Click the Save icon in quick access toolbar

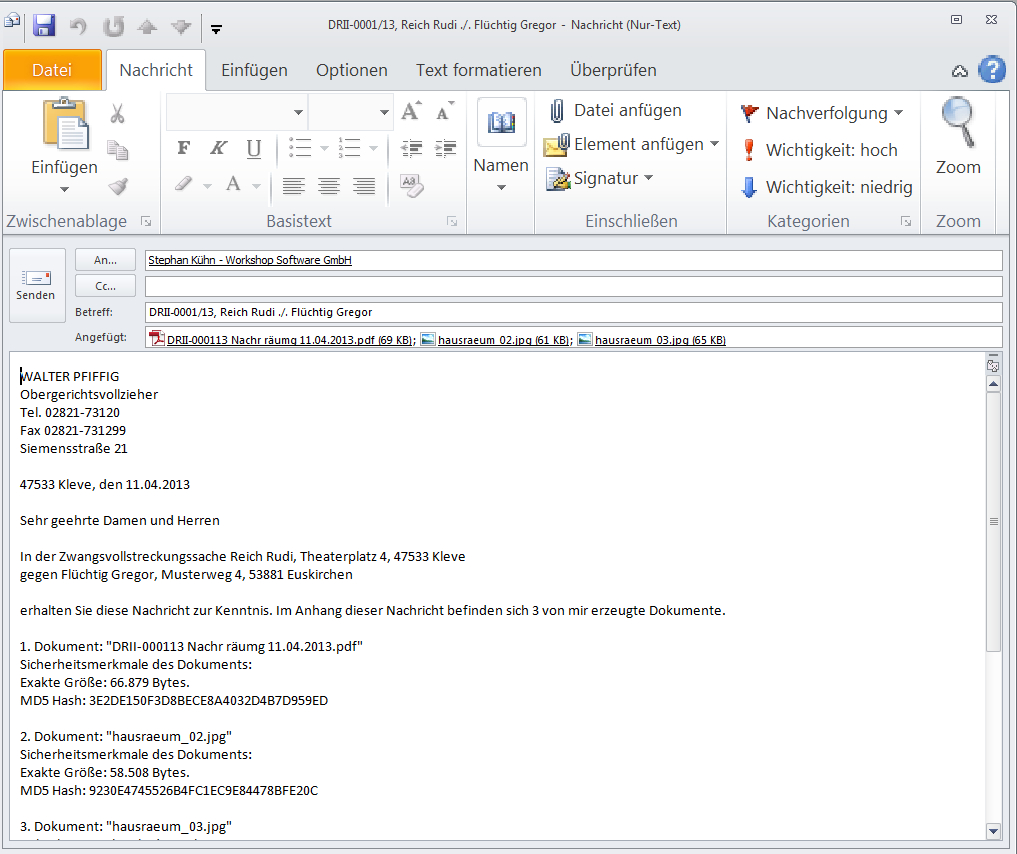click(43, 26)
